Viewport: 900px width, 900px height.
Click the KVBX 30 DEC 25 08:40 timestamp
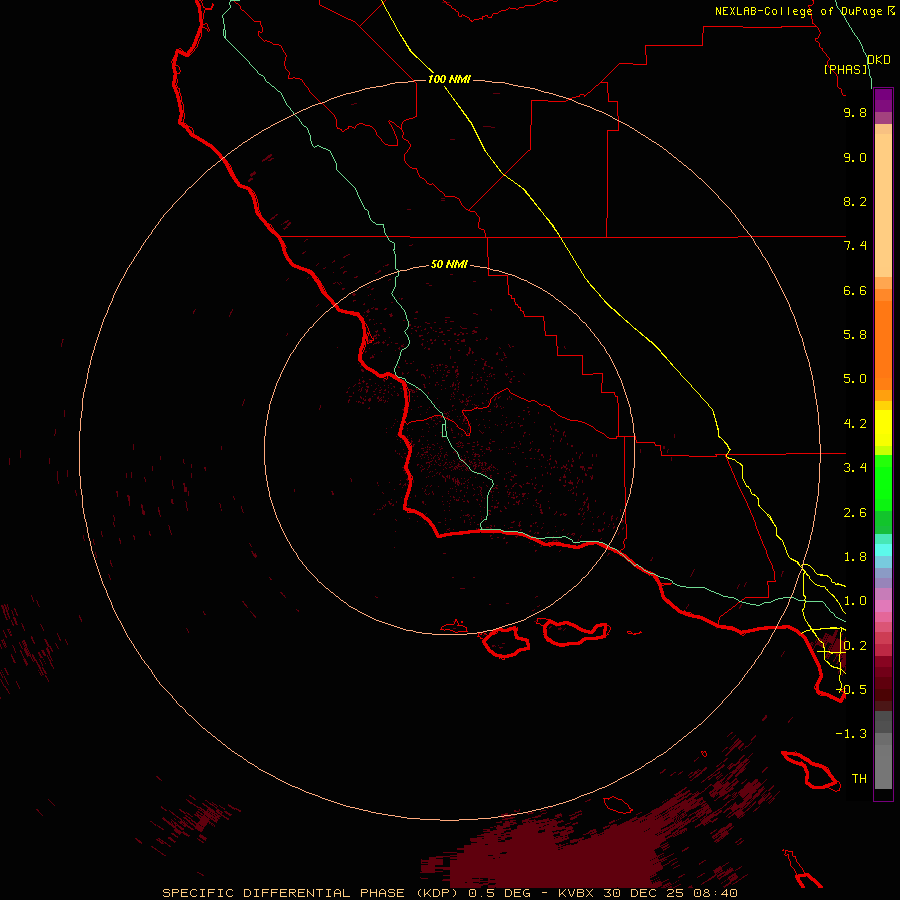[647, 893]
